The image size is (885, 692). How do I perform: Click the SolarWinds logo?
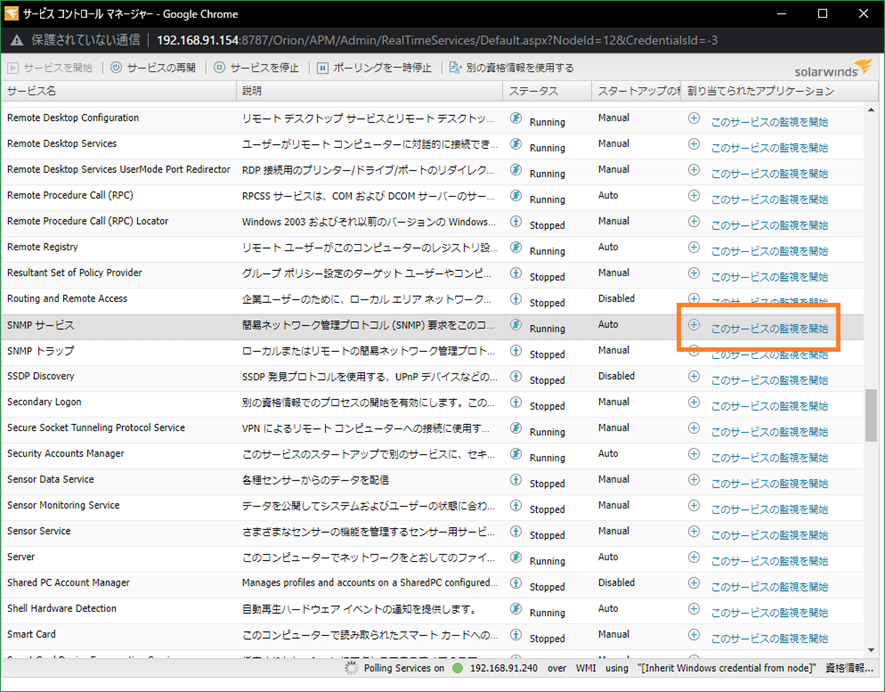coord(833,68)
